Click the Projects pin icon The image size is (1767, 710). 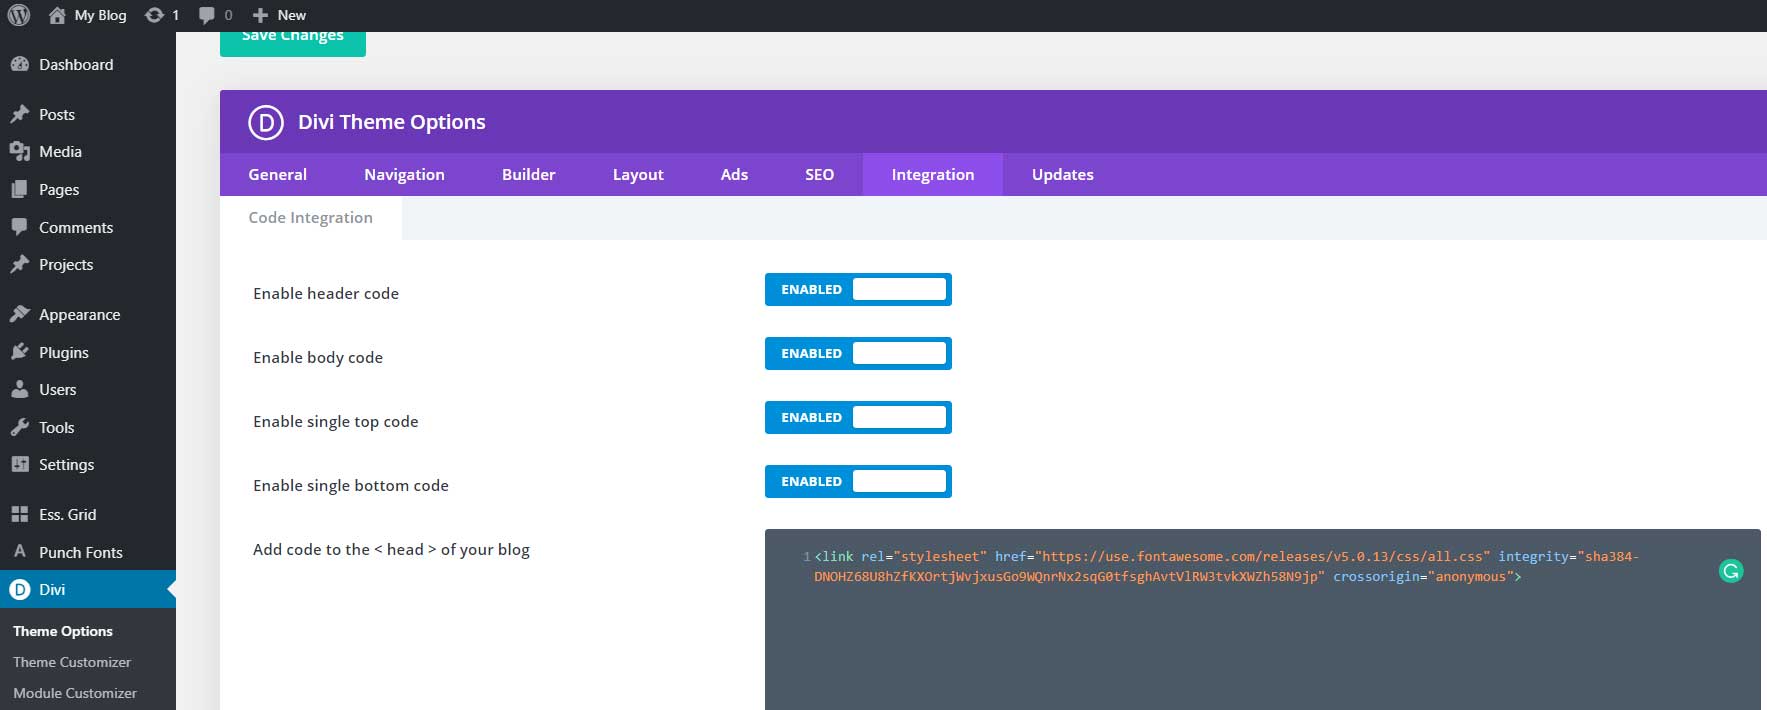[x=20, y=264]
